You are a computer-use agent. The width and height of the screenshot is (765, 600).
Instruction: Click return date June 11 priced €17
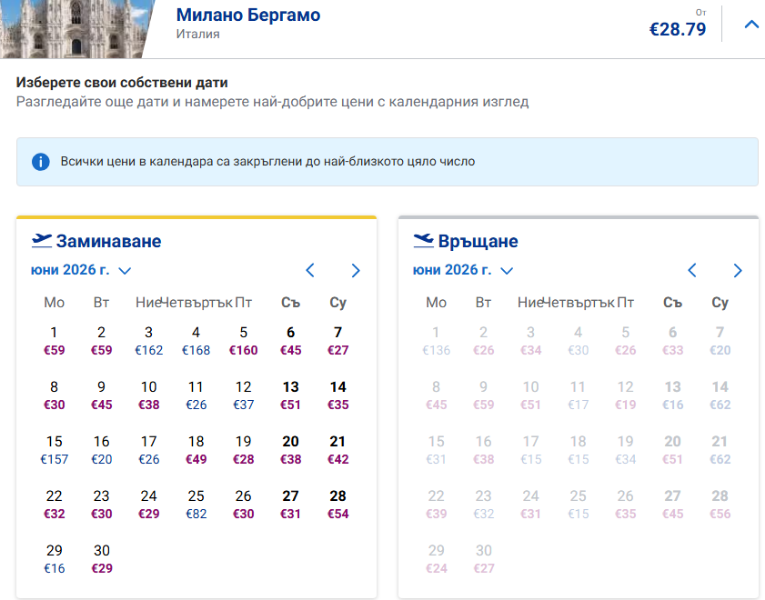(578, 396)
